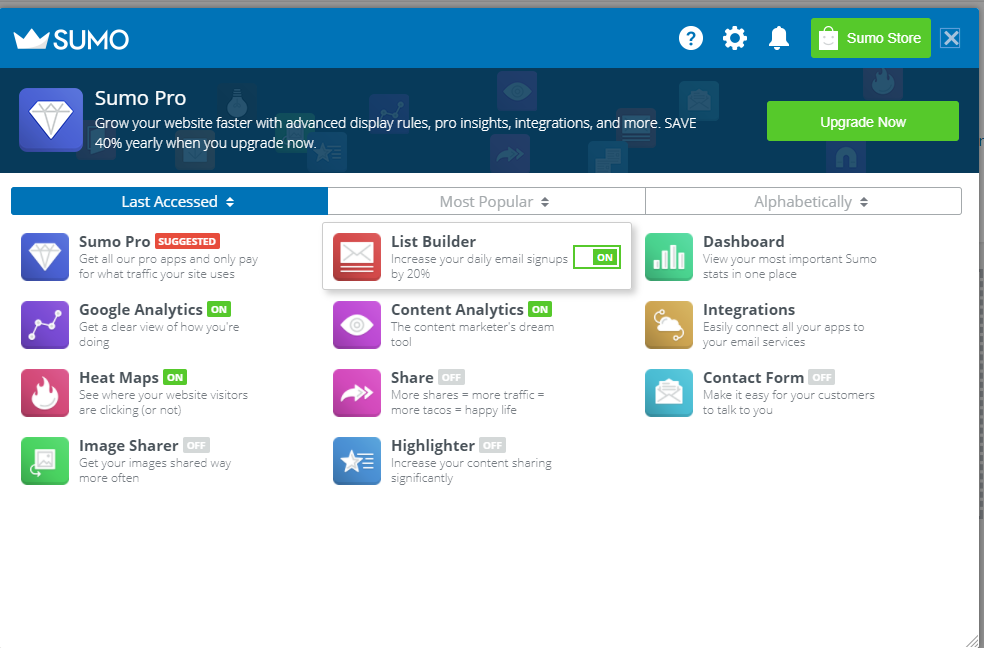984x648 pixels.
Task: Toggle Content Analytics ON badge
Action: 540,309
